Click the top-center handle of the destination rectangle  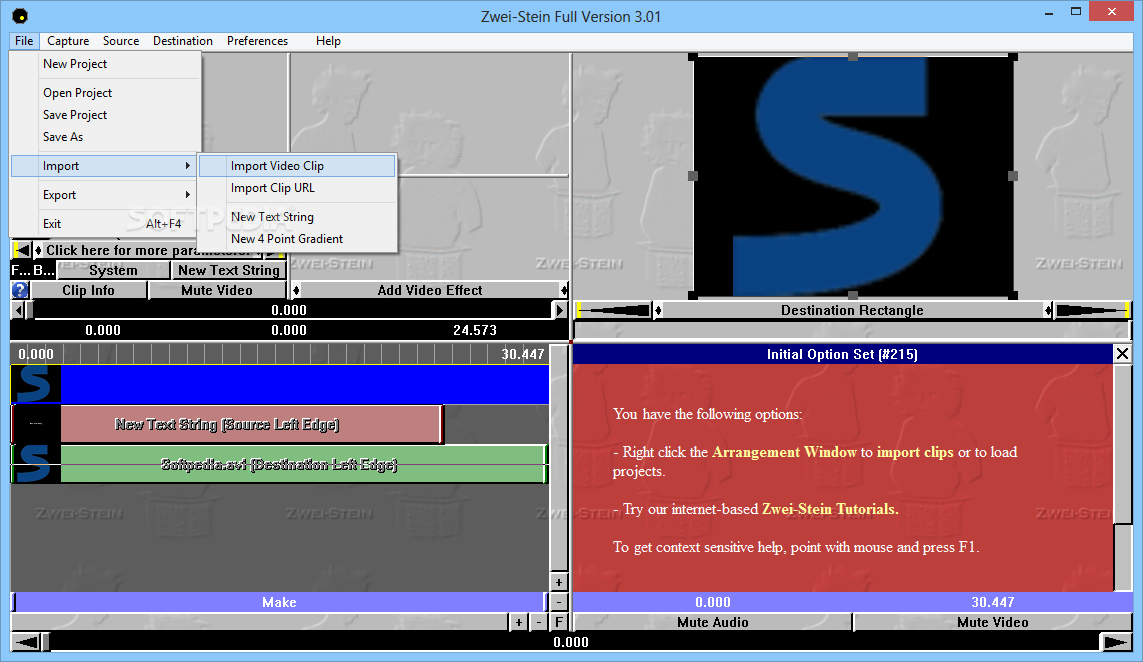point(853,56)
